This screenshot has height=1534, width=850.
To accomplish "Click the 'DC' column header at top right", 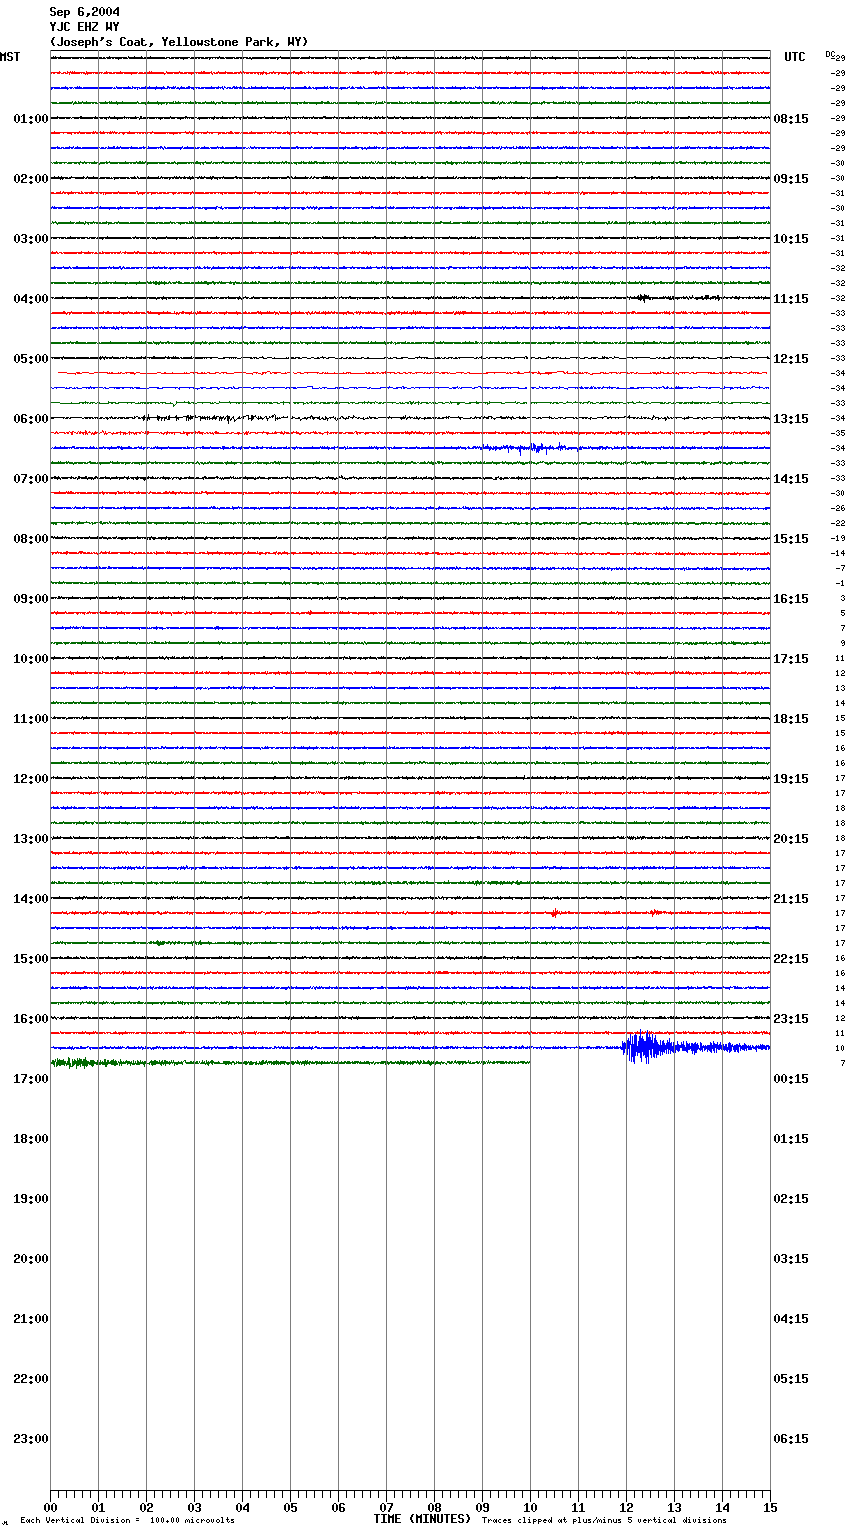I will [830, 54].
